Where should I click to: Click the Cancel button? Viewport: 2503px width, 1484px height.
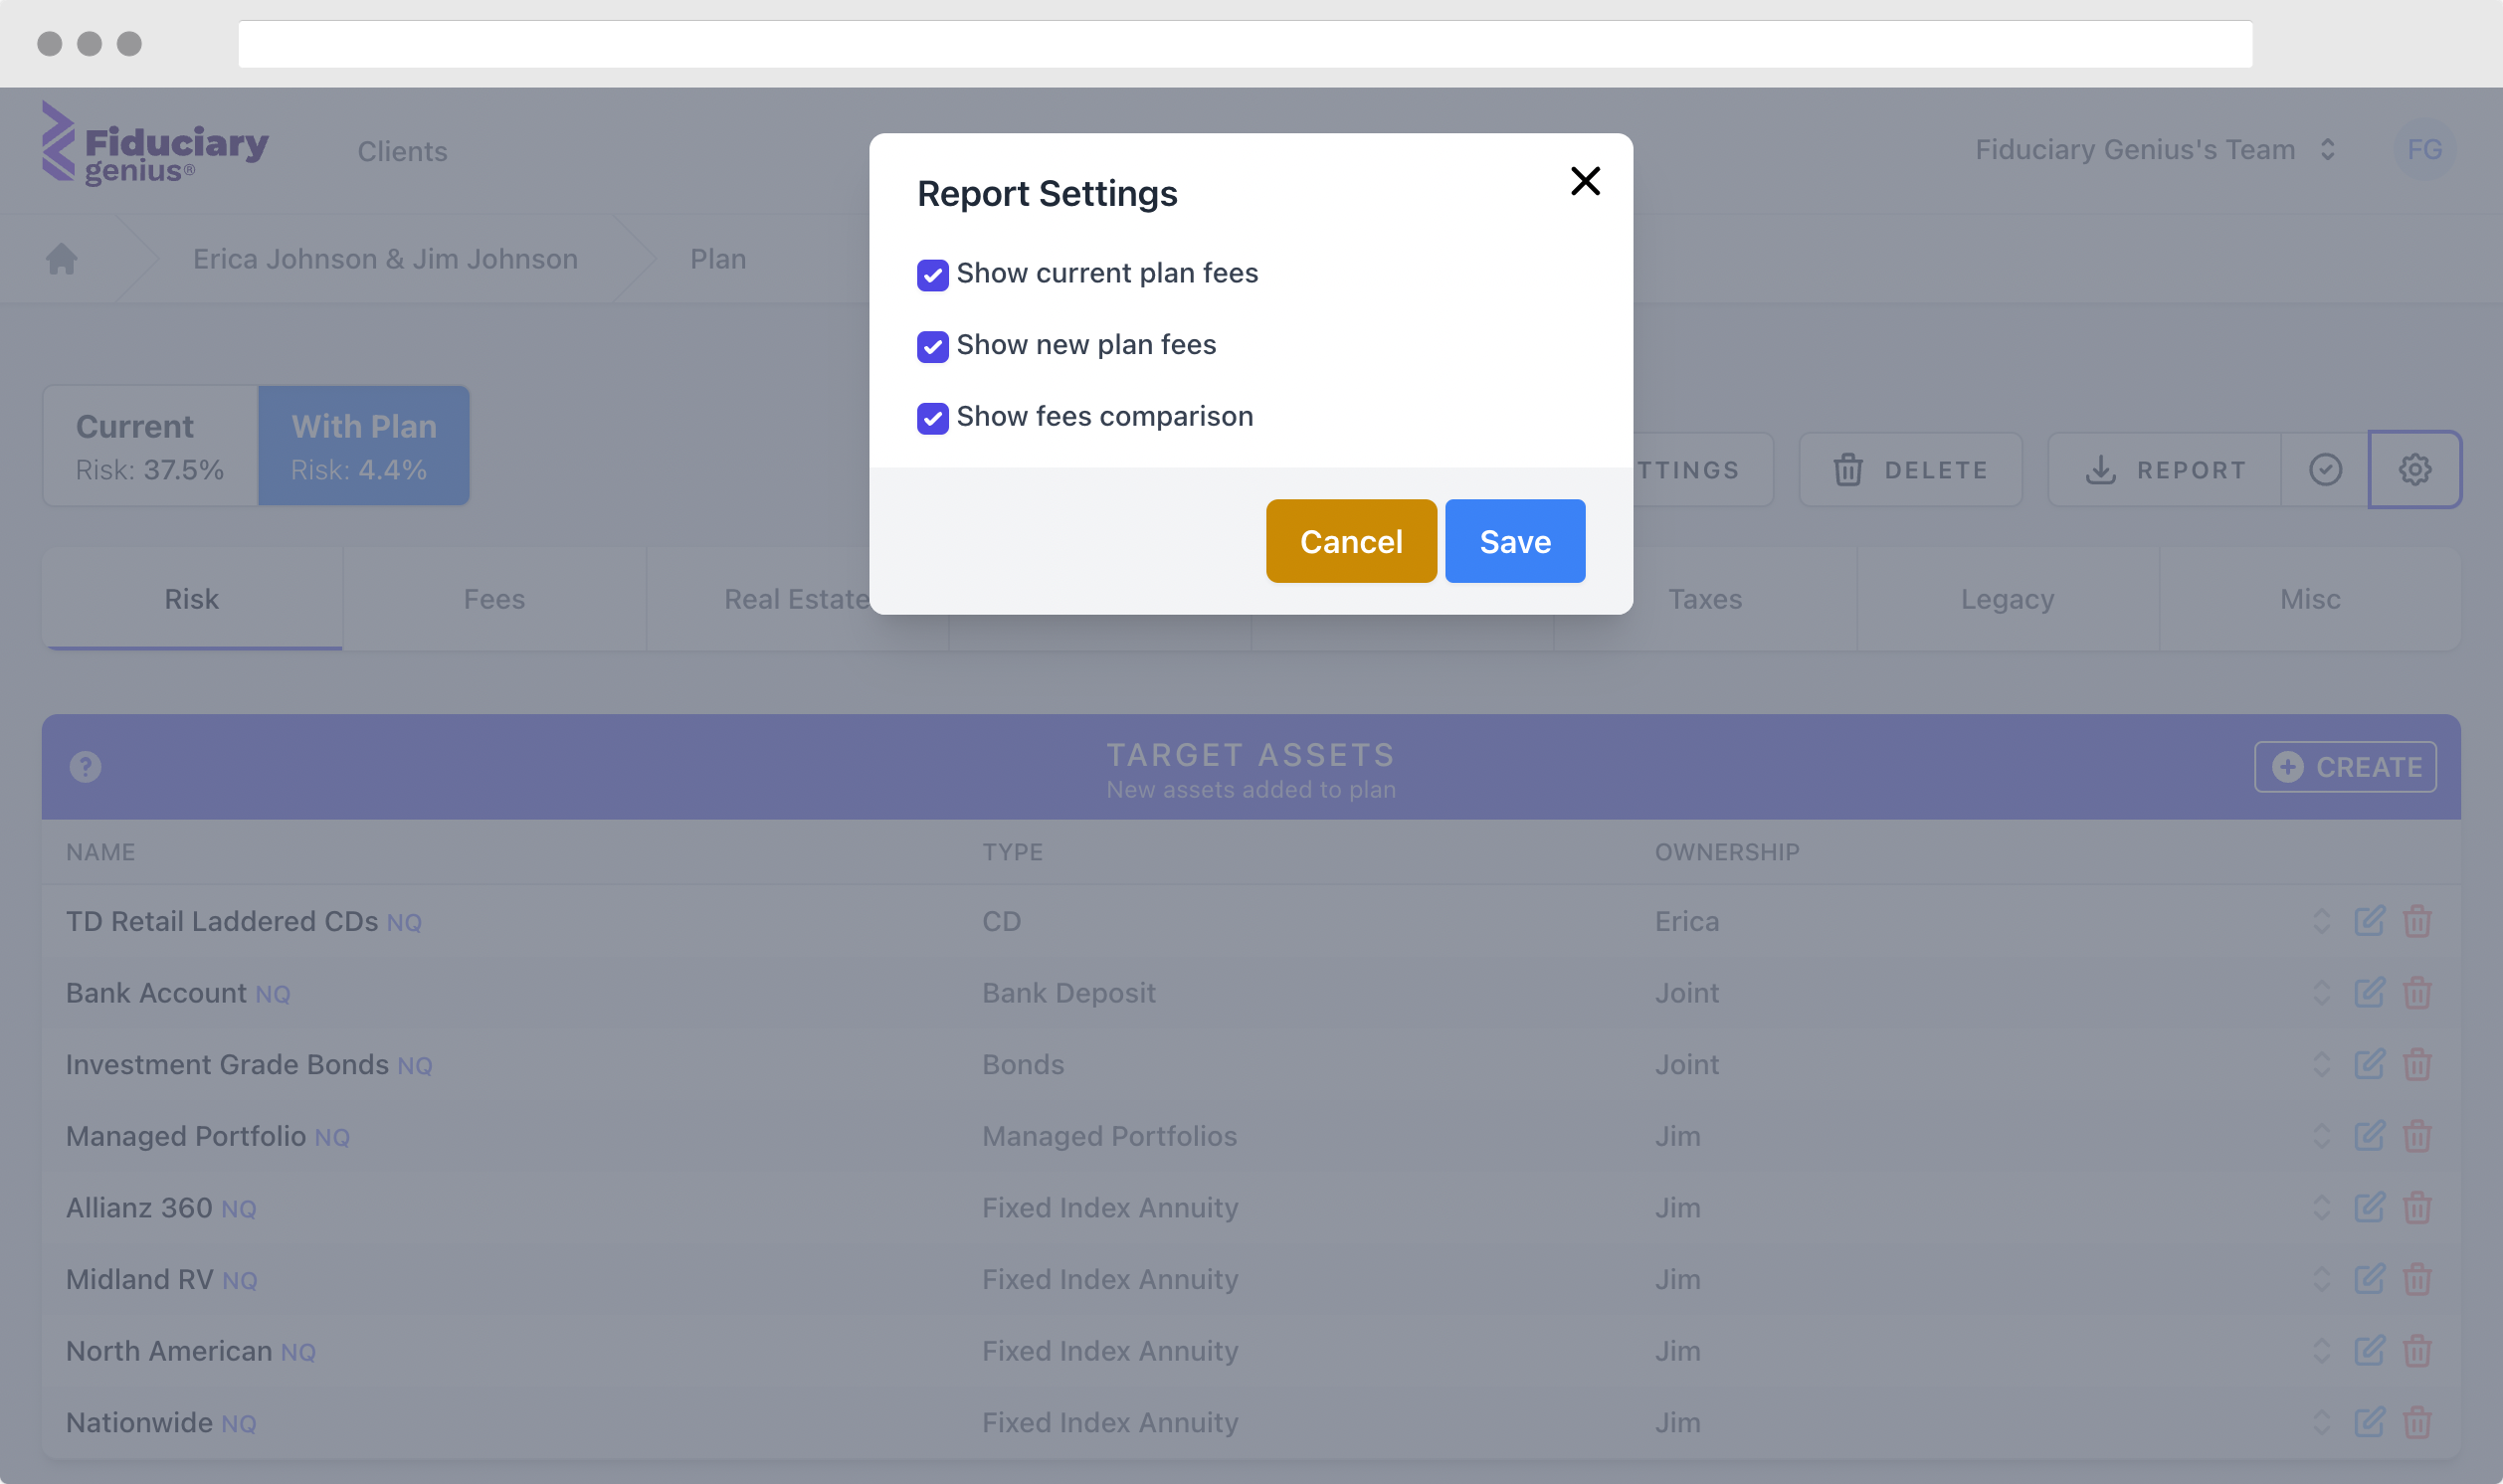1351,541
